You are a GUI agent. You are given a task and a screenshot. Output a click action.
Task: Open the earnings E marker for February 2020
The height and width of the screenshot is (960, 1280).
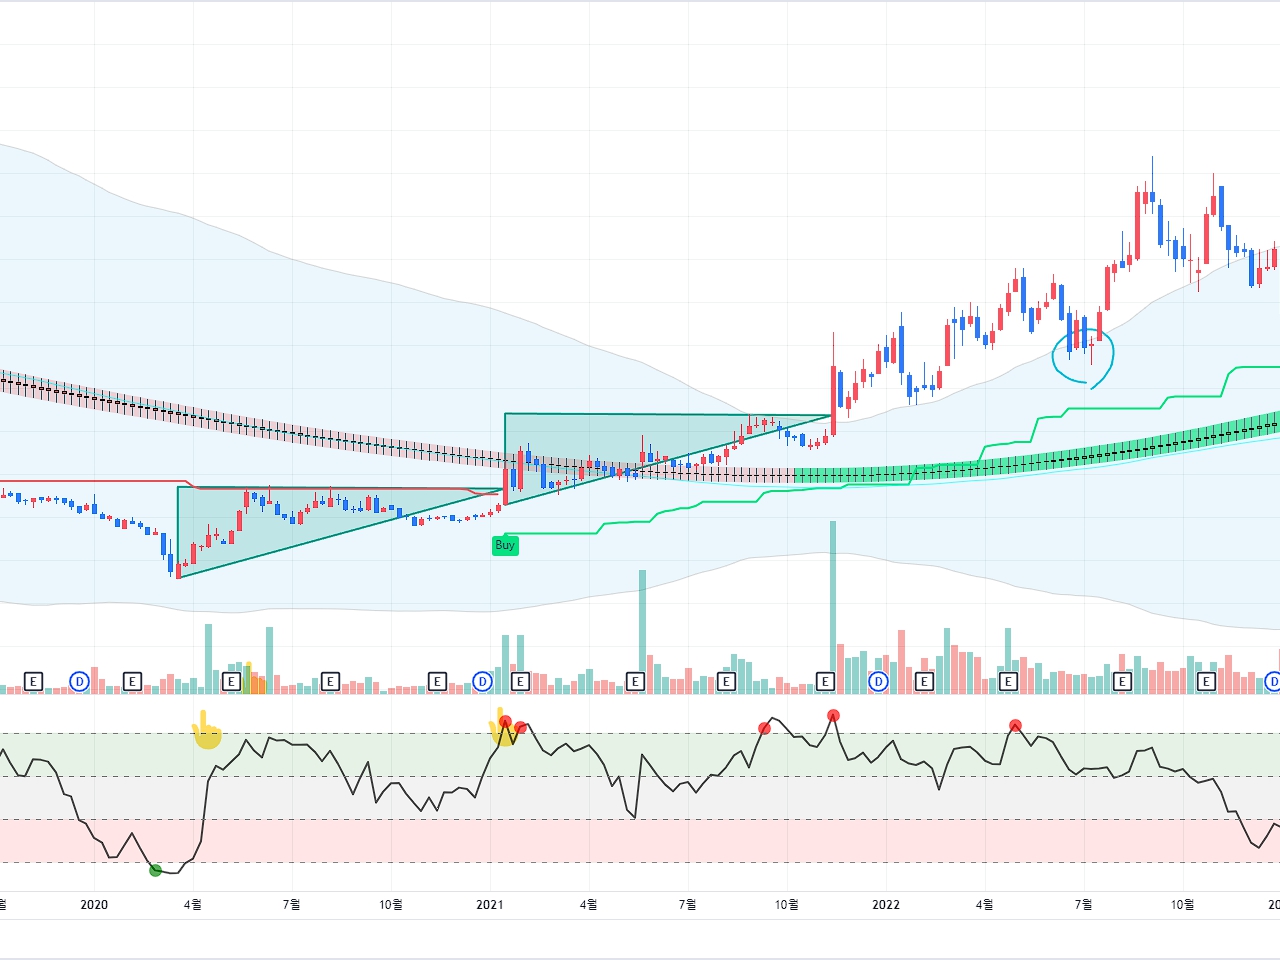132,682
